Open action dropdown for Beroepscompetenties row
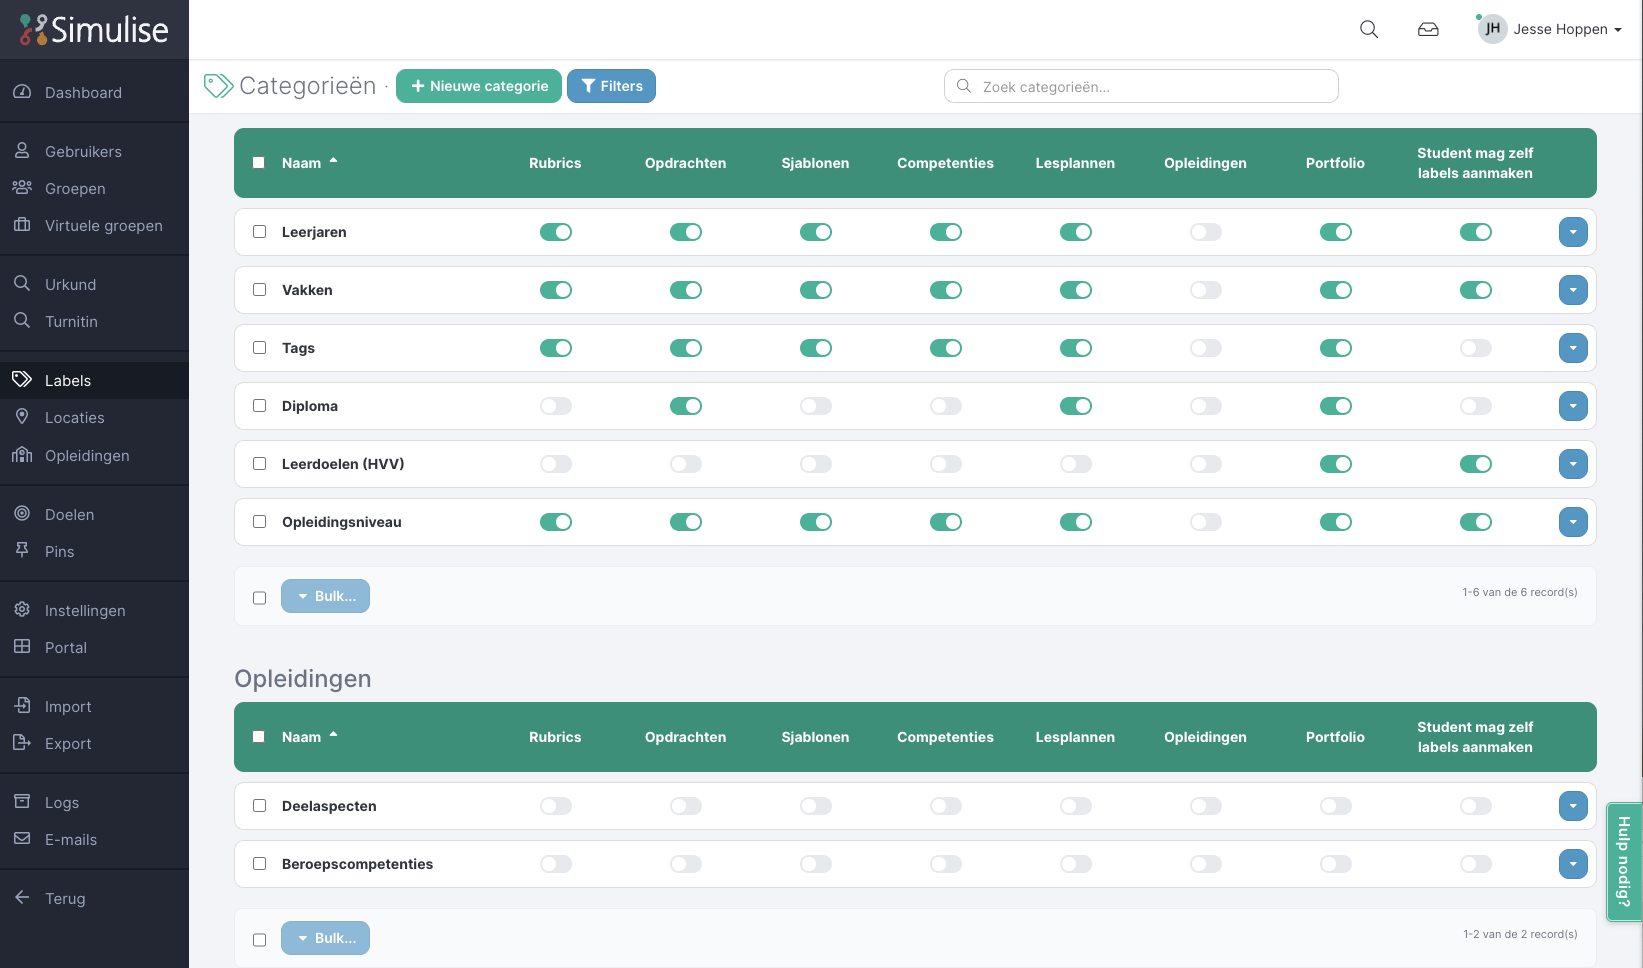1643x968 pixels. pyautogui.click(x=1573, y=864)
